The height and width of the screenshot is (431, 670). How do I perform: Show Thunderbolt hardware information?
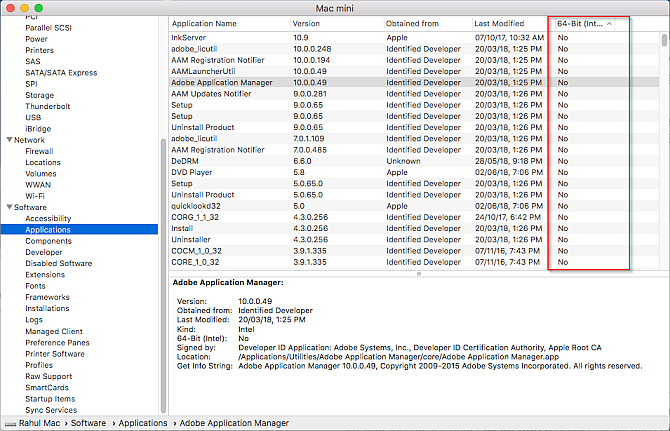pyautogui.click(x=48, y=106)
